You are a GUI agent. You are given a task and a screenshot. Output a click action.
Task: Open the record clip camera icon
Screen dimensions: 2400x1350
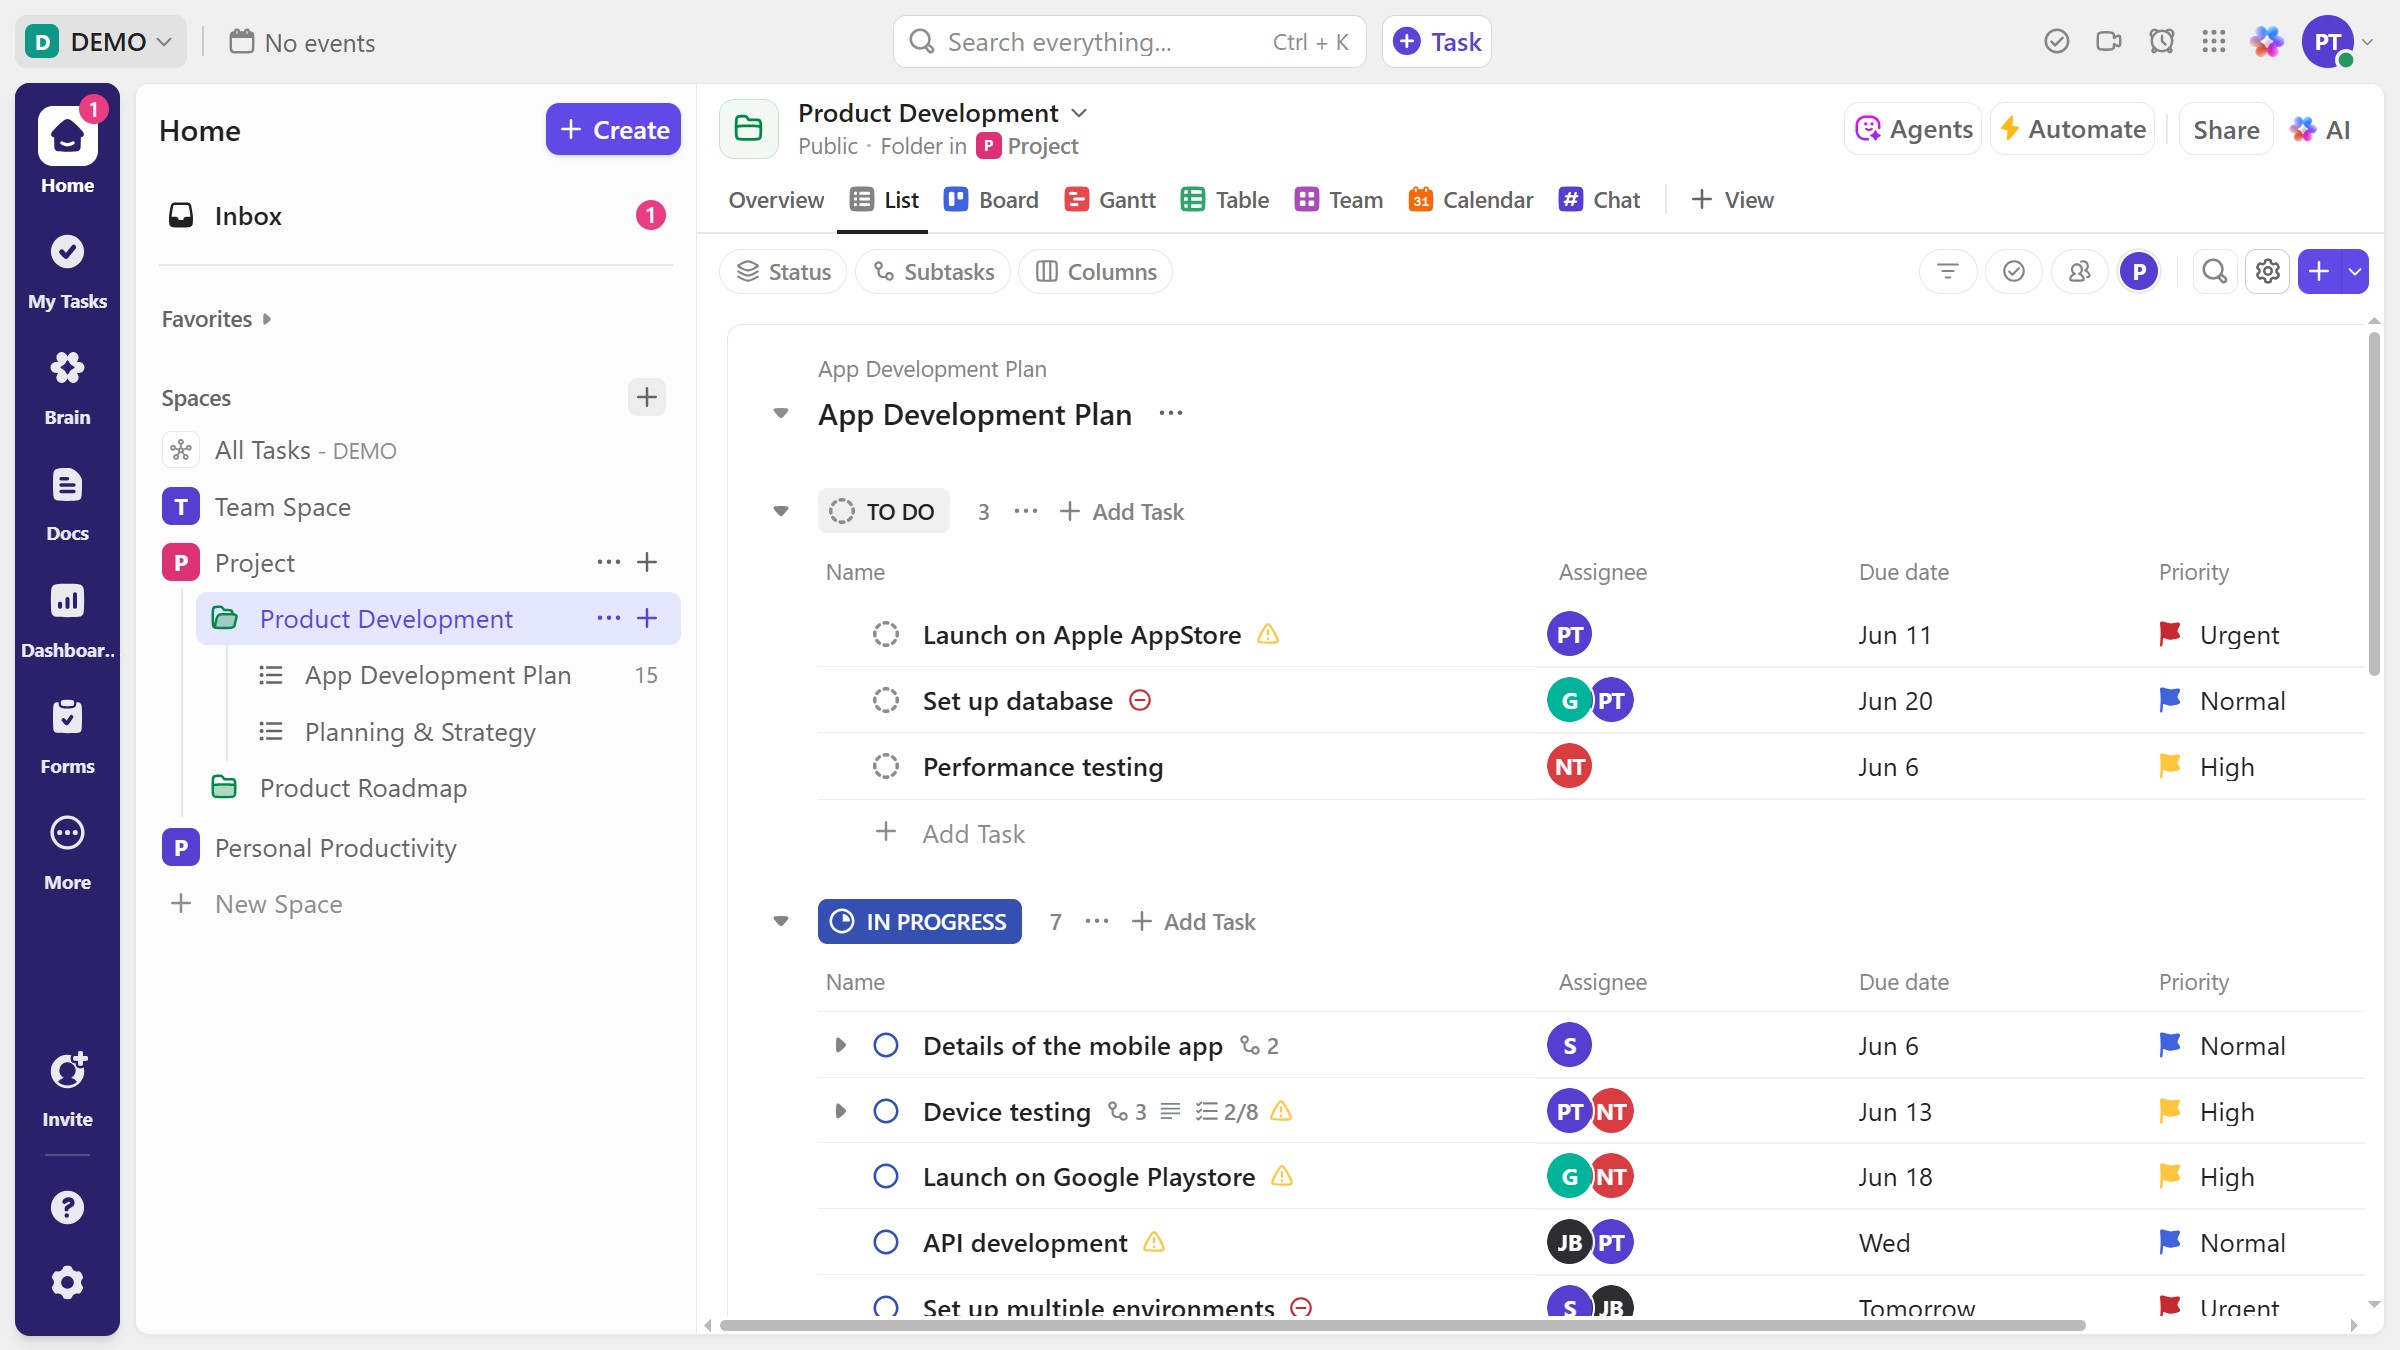2108,42
